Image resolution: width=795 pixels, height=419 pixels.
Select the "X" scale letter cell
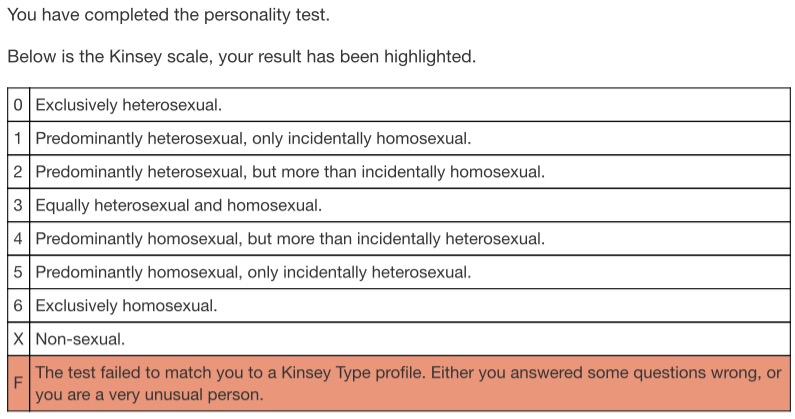19,339
